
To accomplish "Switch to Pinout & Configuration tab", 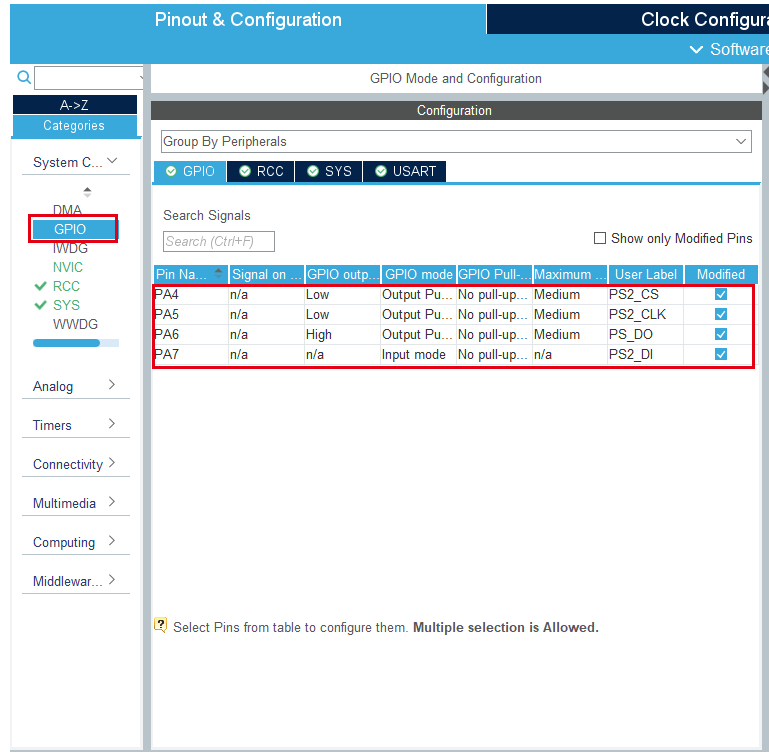I will (248, 20).
